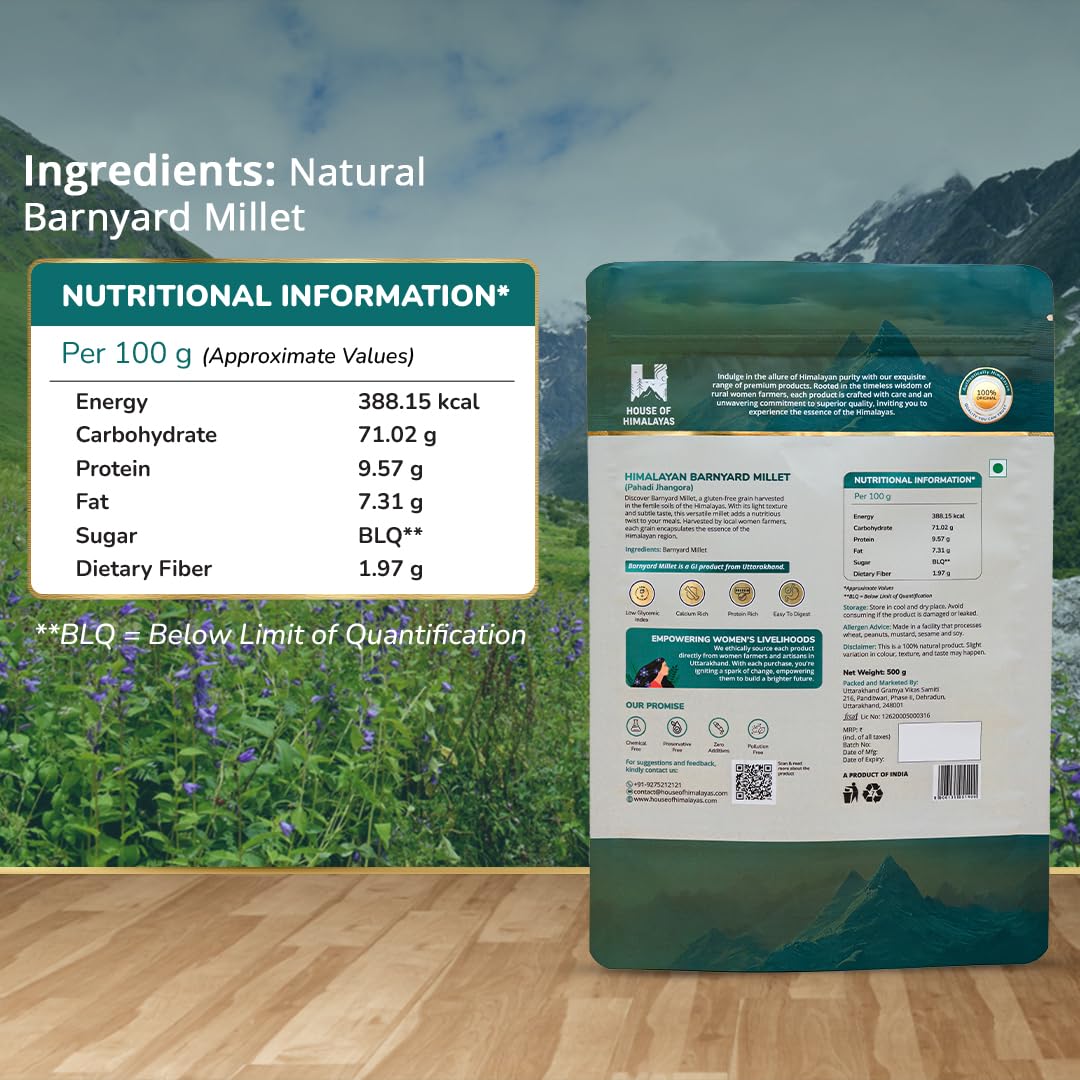Click 'EMPOWERING WOMEN'S LIVELIHOODS' heading

(733, 639)
